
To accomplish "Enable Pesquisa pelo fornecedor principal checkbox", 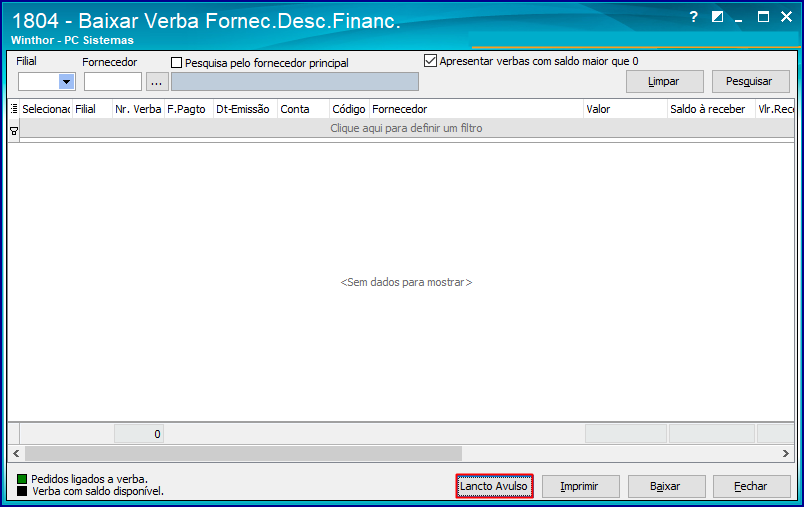I will click(176, 63).
